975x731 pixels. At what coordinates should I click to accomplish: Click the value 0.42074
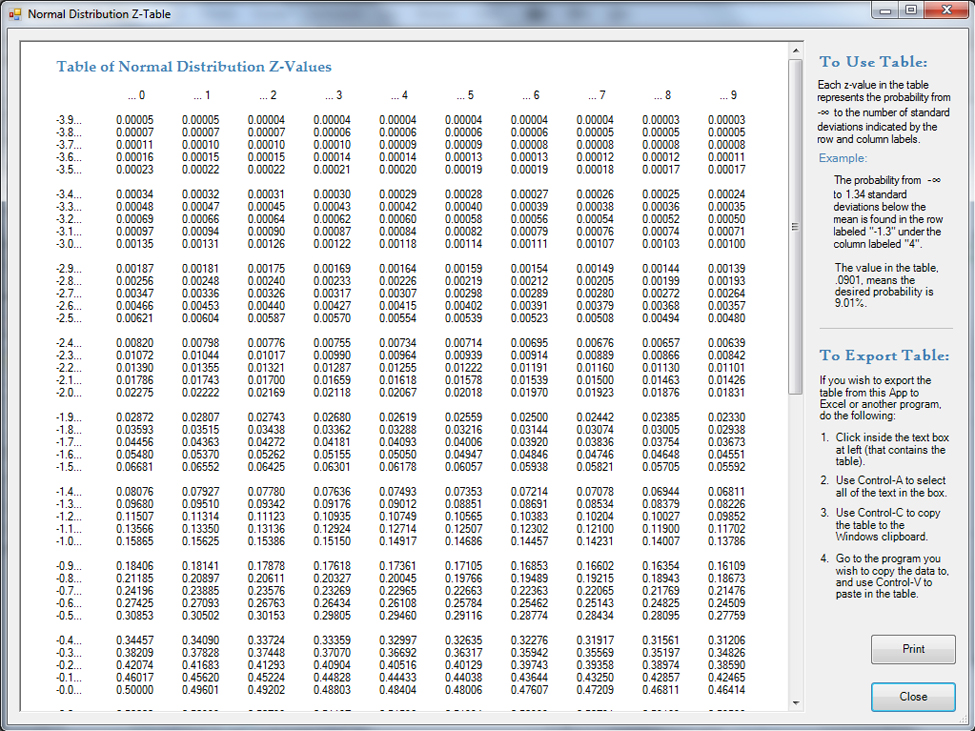135,665
